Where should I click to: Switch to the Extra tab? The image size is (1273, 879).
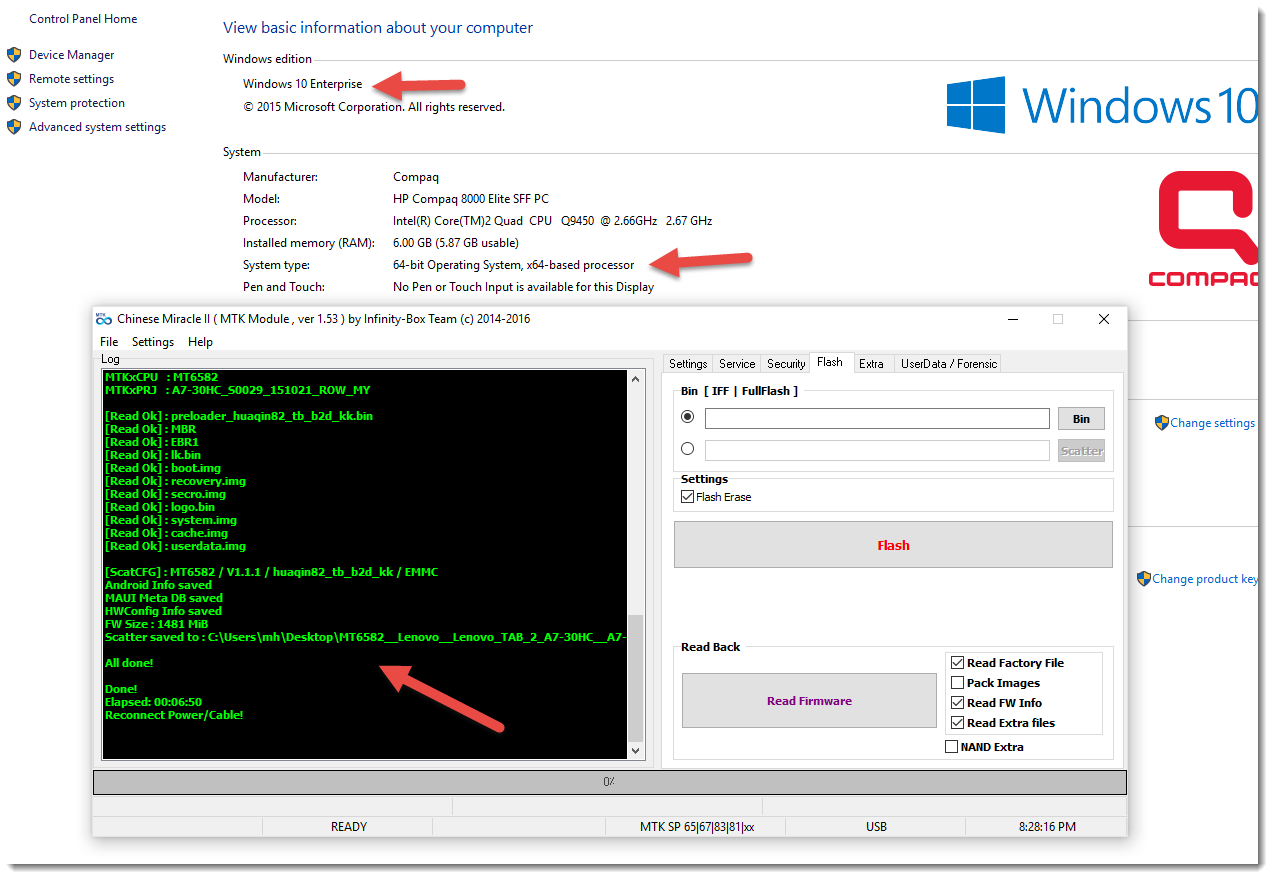pos(871,364)
